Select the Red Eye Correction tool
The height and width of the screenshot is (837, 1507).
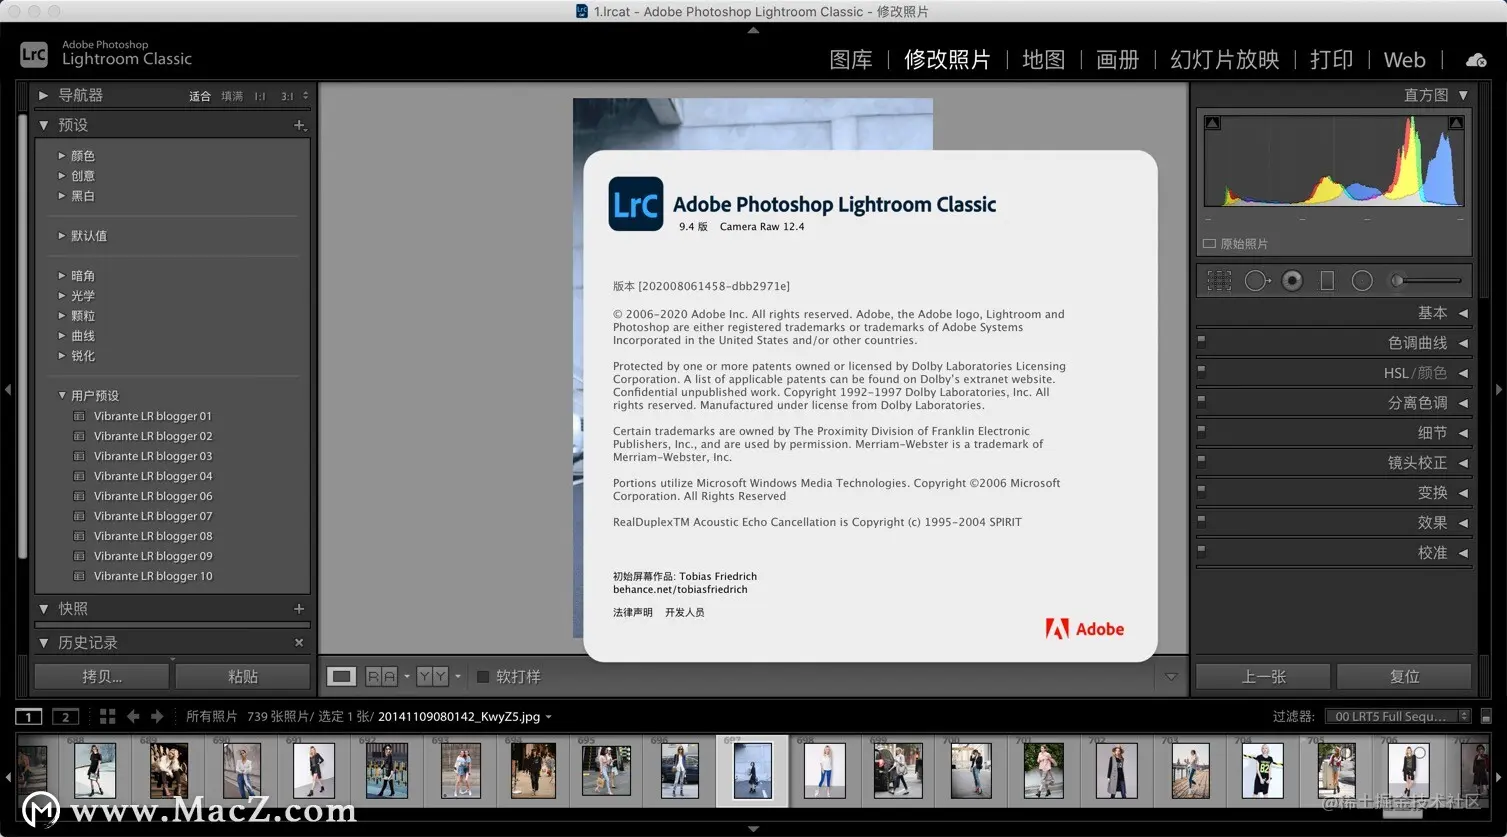1292,281
